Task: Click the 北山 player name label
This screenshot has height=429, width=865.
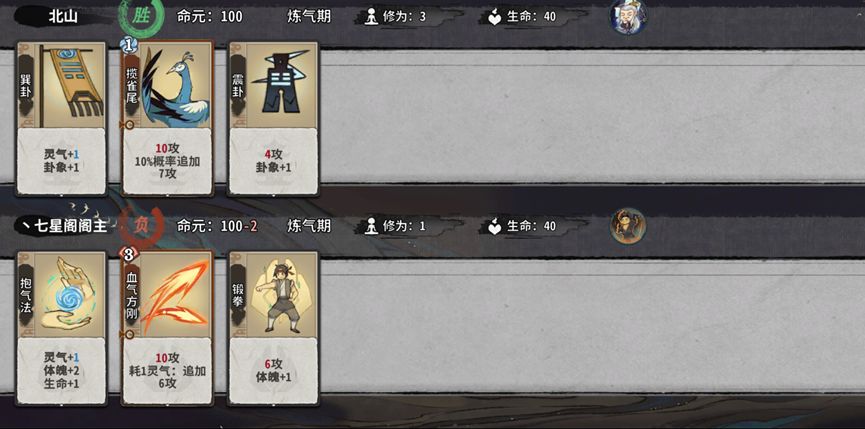Action: (63, 17)
